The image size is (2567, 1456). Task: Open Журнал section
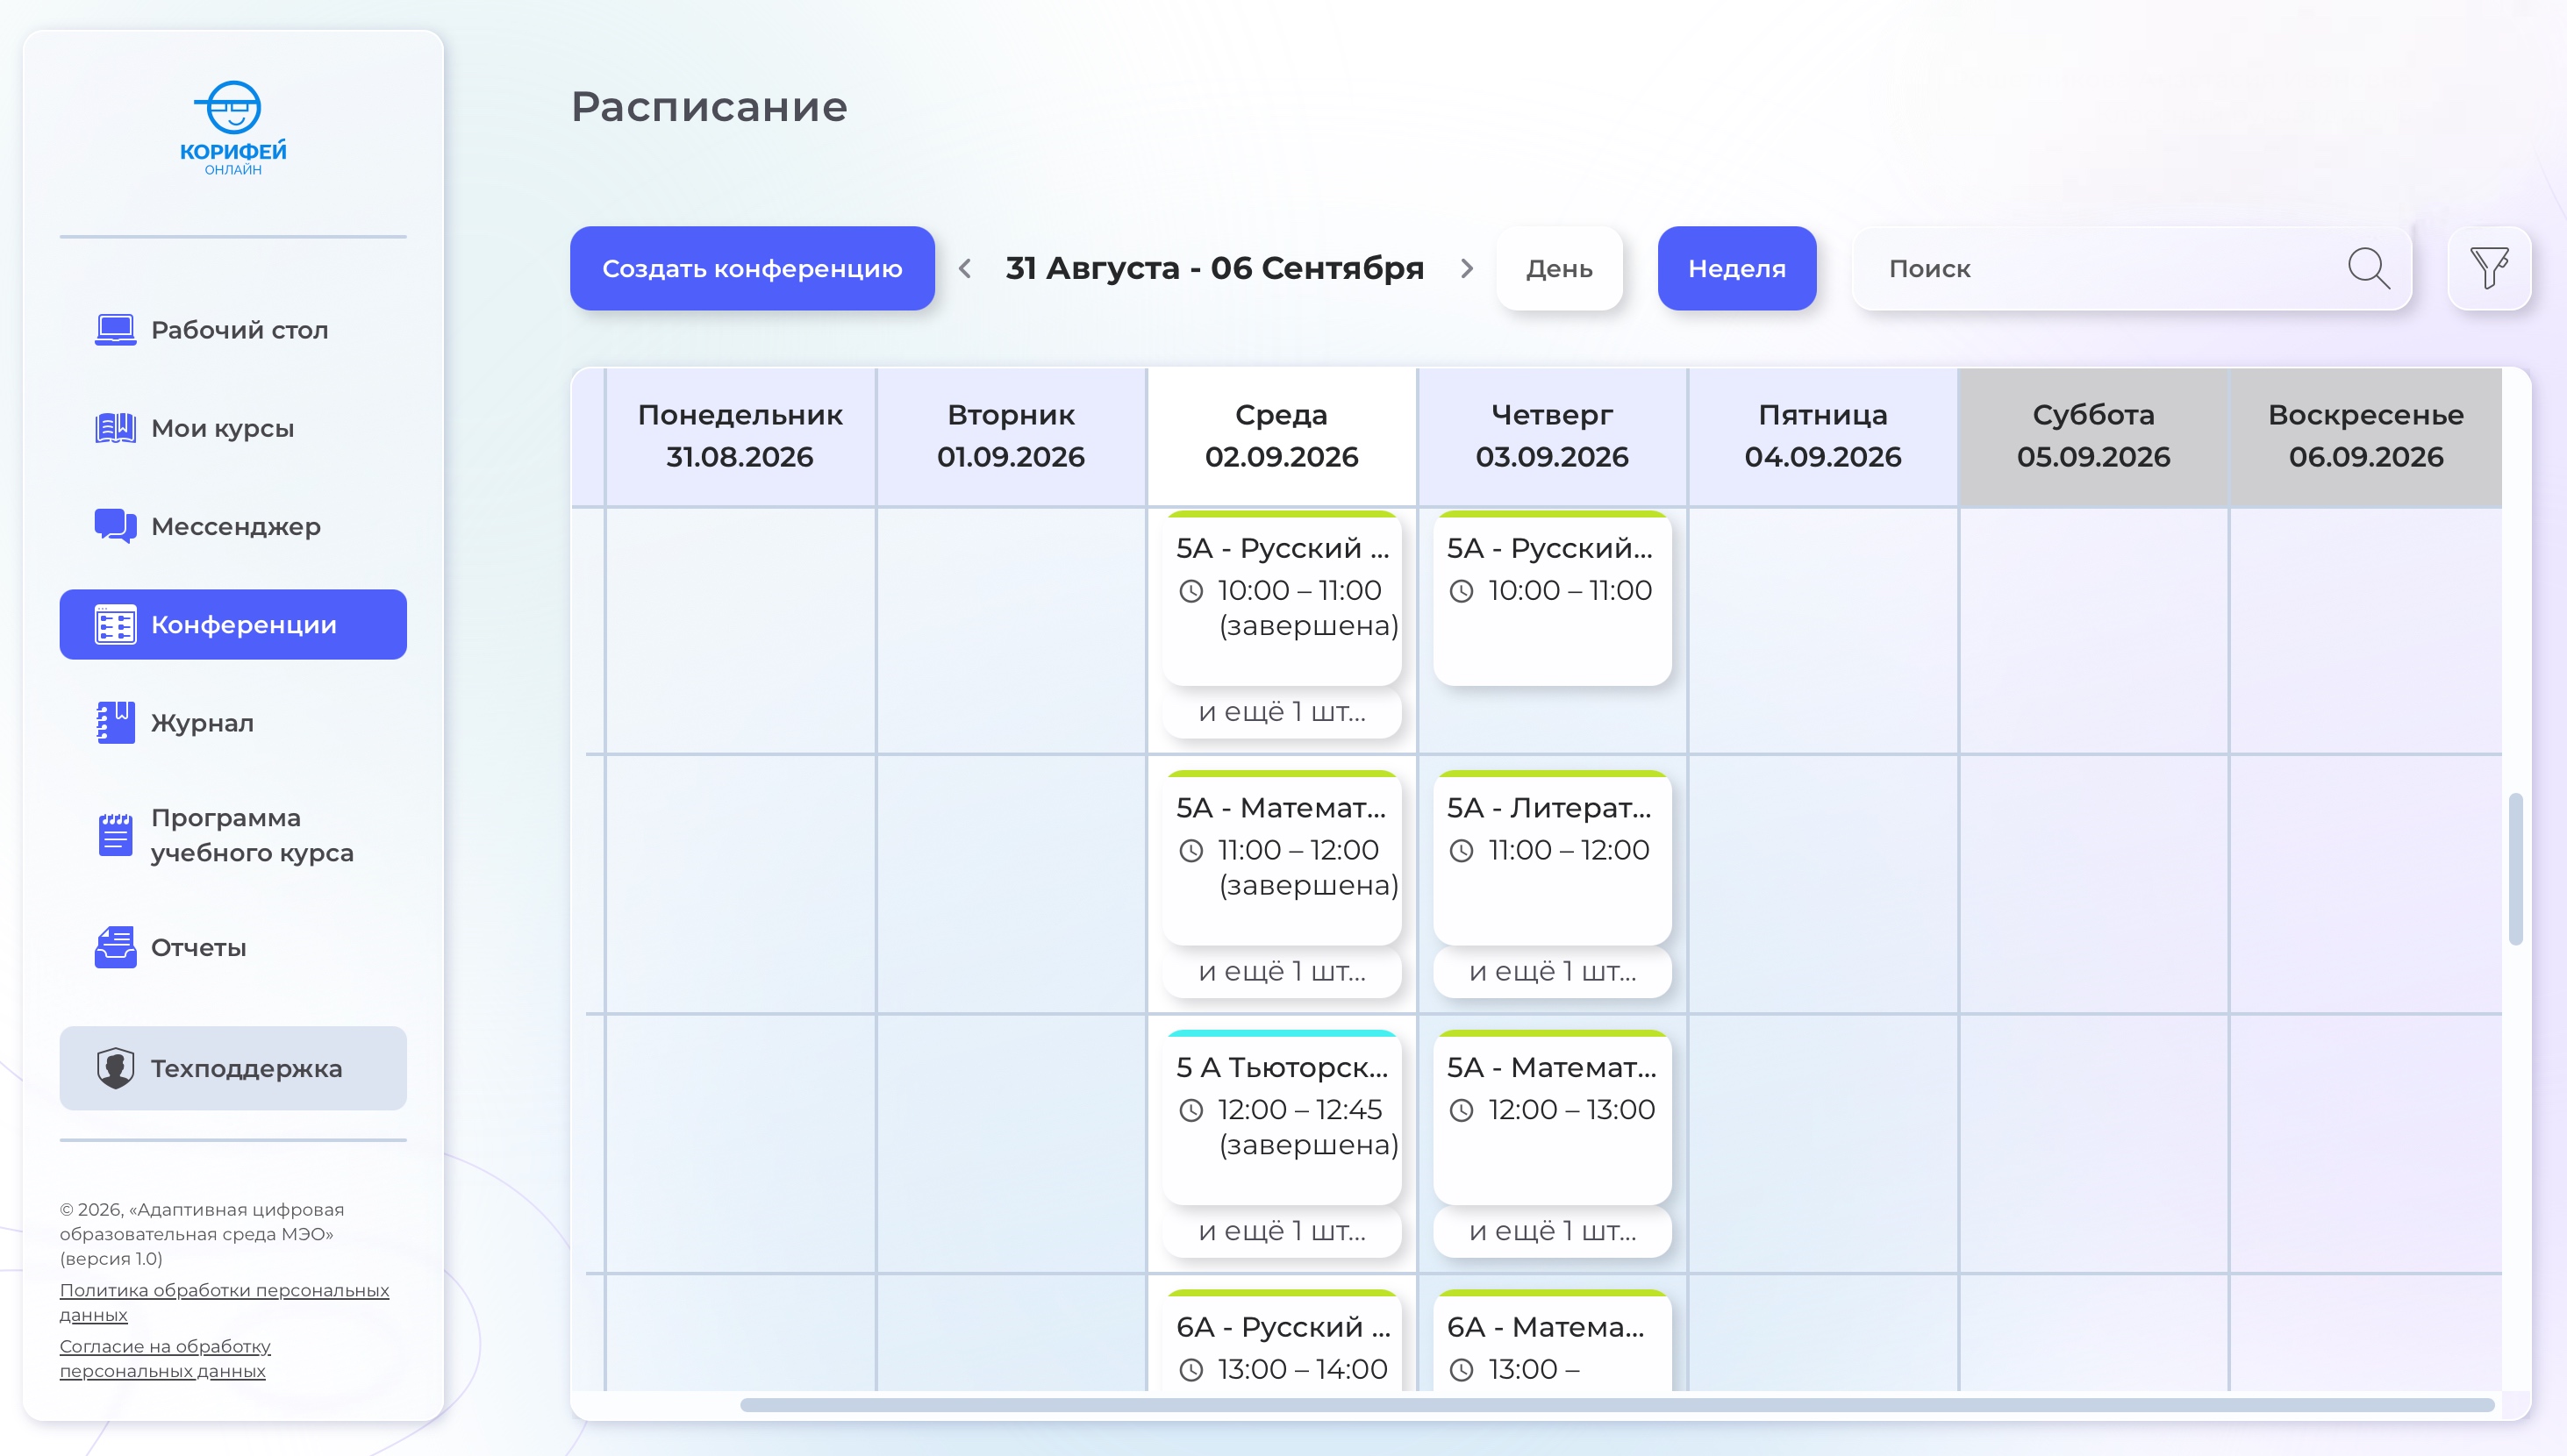pos(233,723)
